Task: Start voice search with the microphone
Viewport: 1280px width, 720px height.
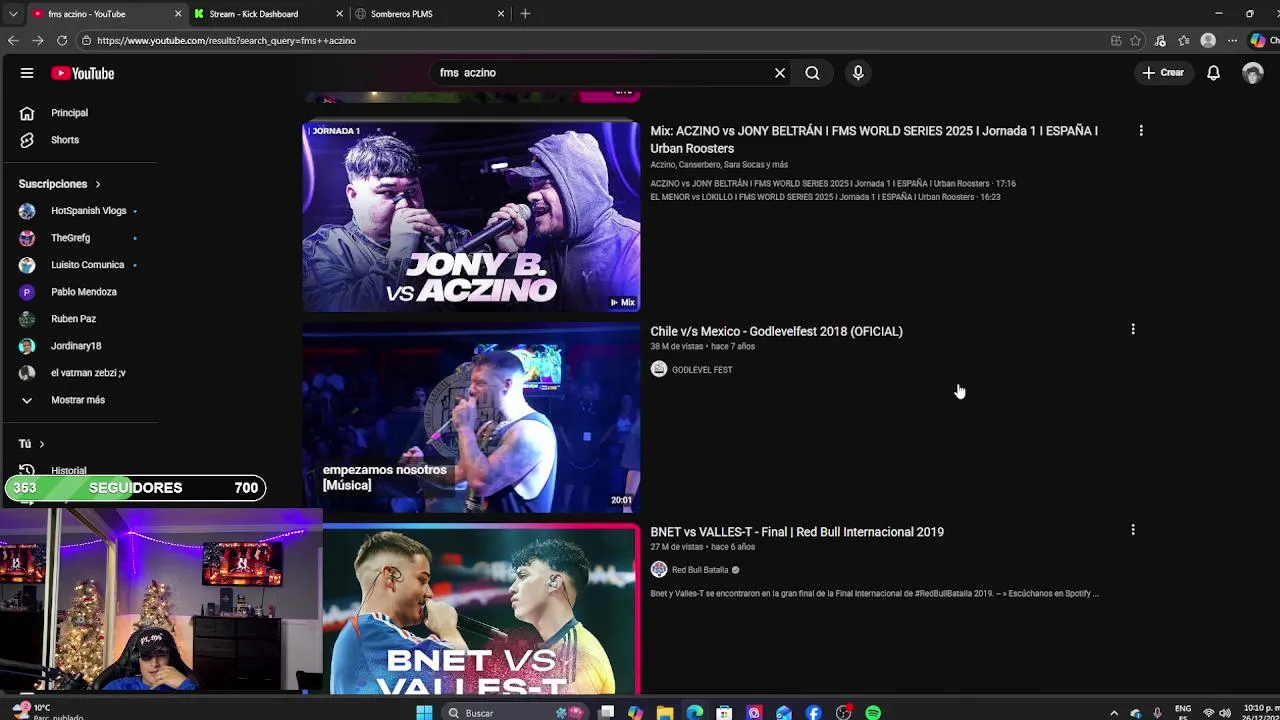Action: (x=858, y=73)
